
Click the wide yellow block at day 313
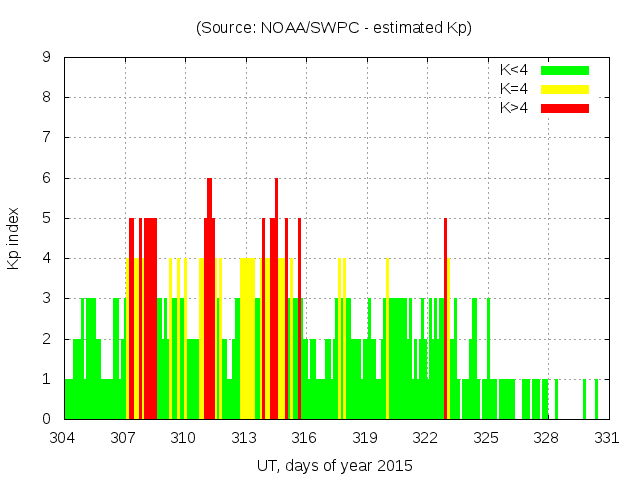(x=247, y=340)
